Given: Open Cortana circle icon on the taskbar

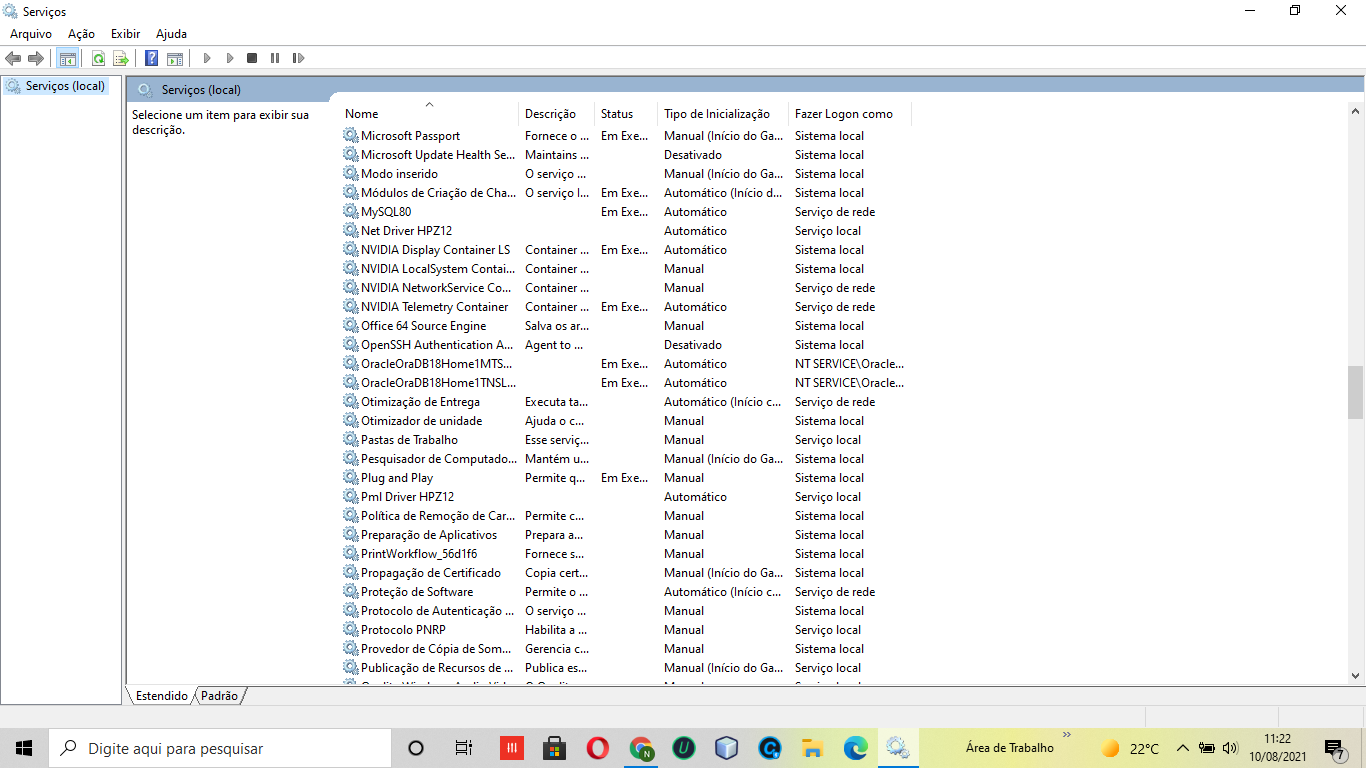Looking at the screenshot, I should click(416, 748).
